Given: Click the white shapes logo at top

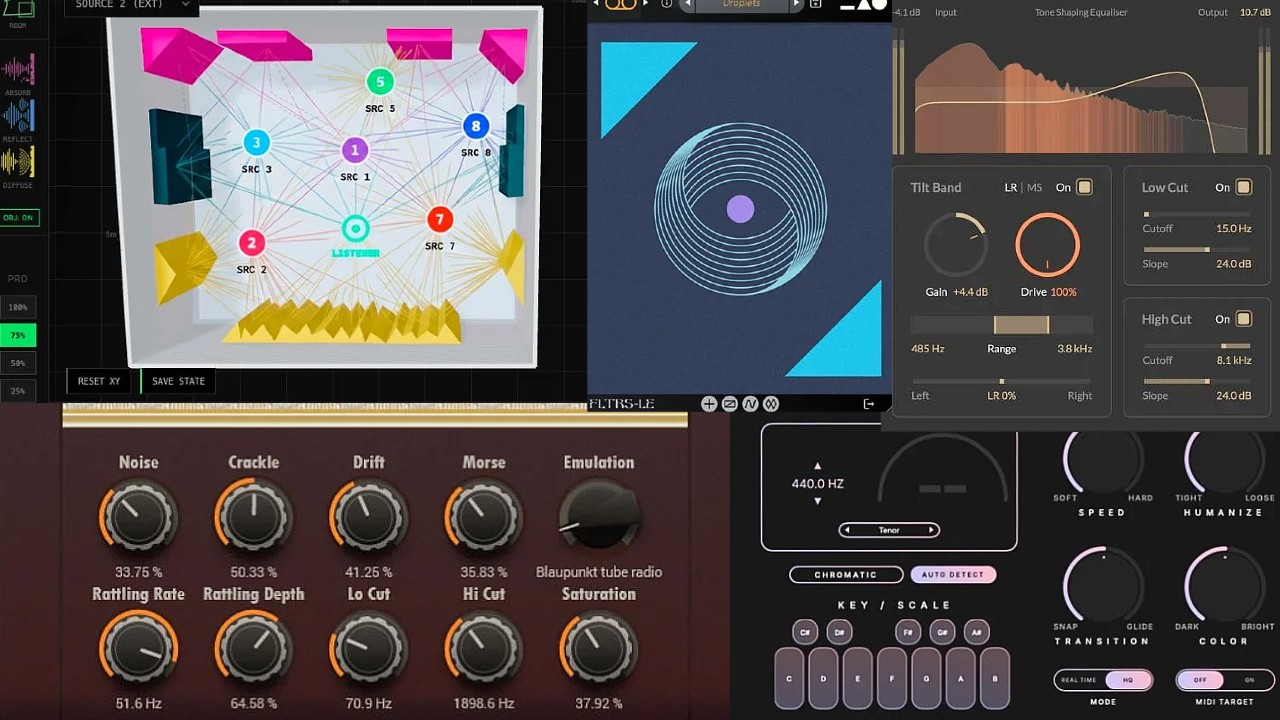Looking at the screenshot, I should point(863,5).
